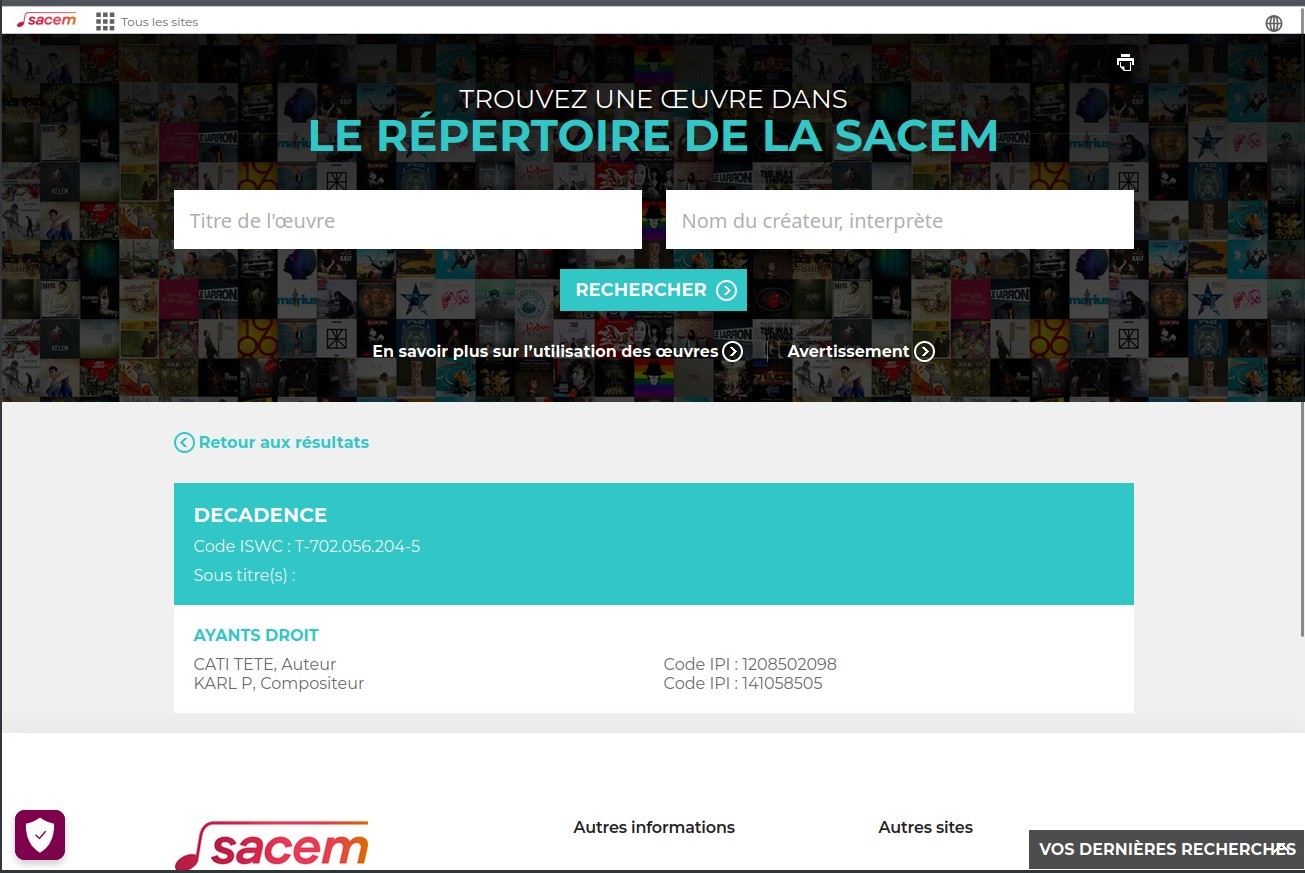Image resolution: width=1305 pixels, height=873 pixels.
Task: Click the 'AYANTS DROIT' heading
Action: coord(256,635)
